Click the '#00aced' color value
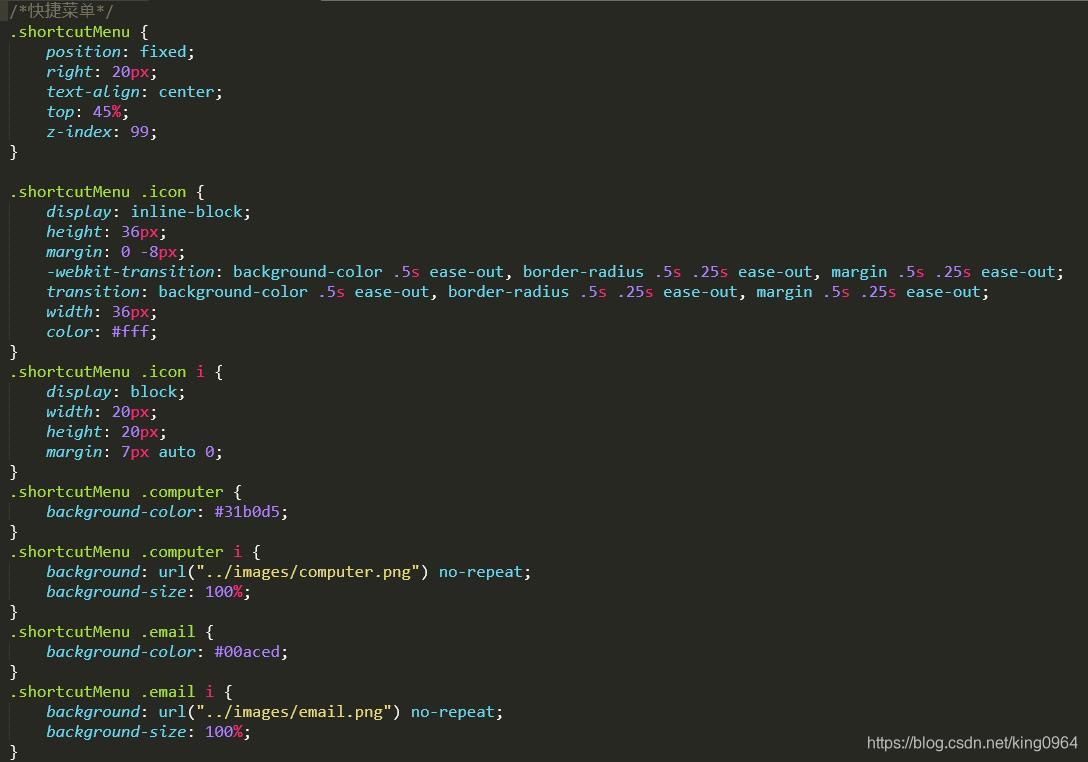 point(247,652)
